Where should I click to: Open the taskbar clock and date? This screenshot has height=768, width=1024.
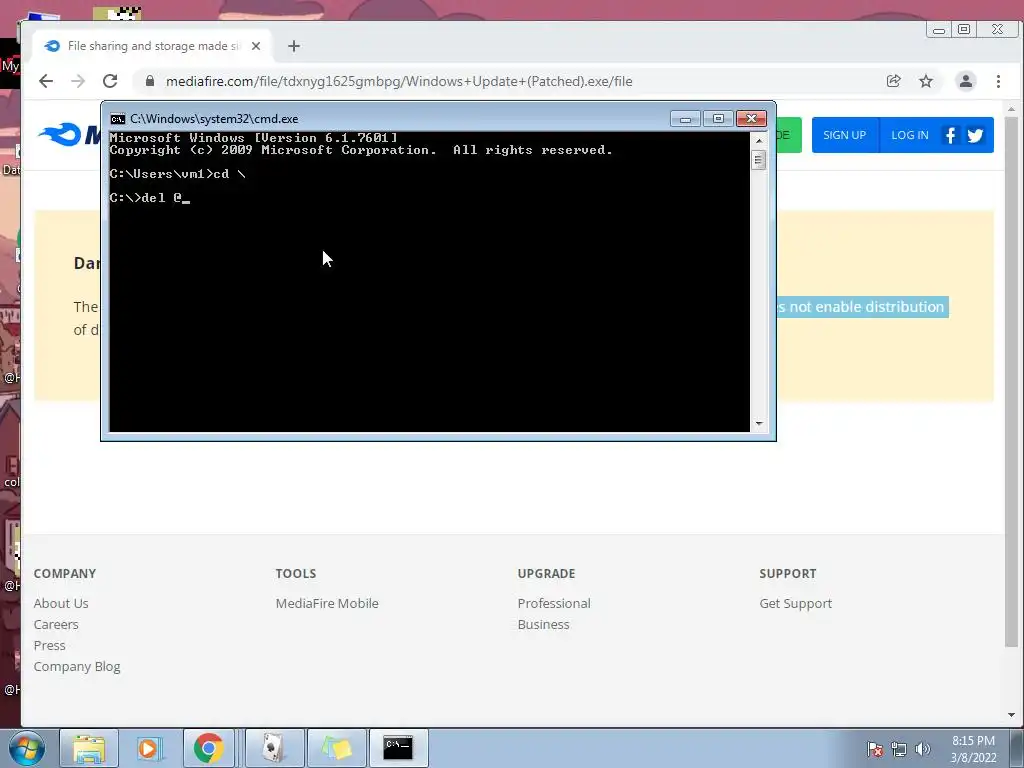pos(973,749)
